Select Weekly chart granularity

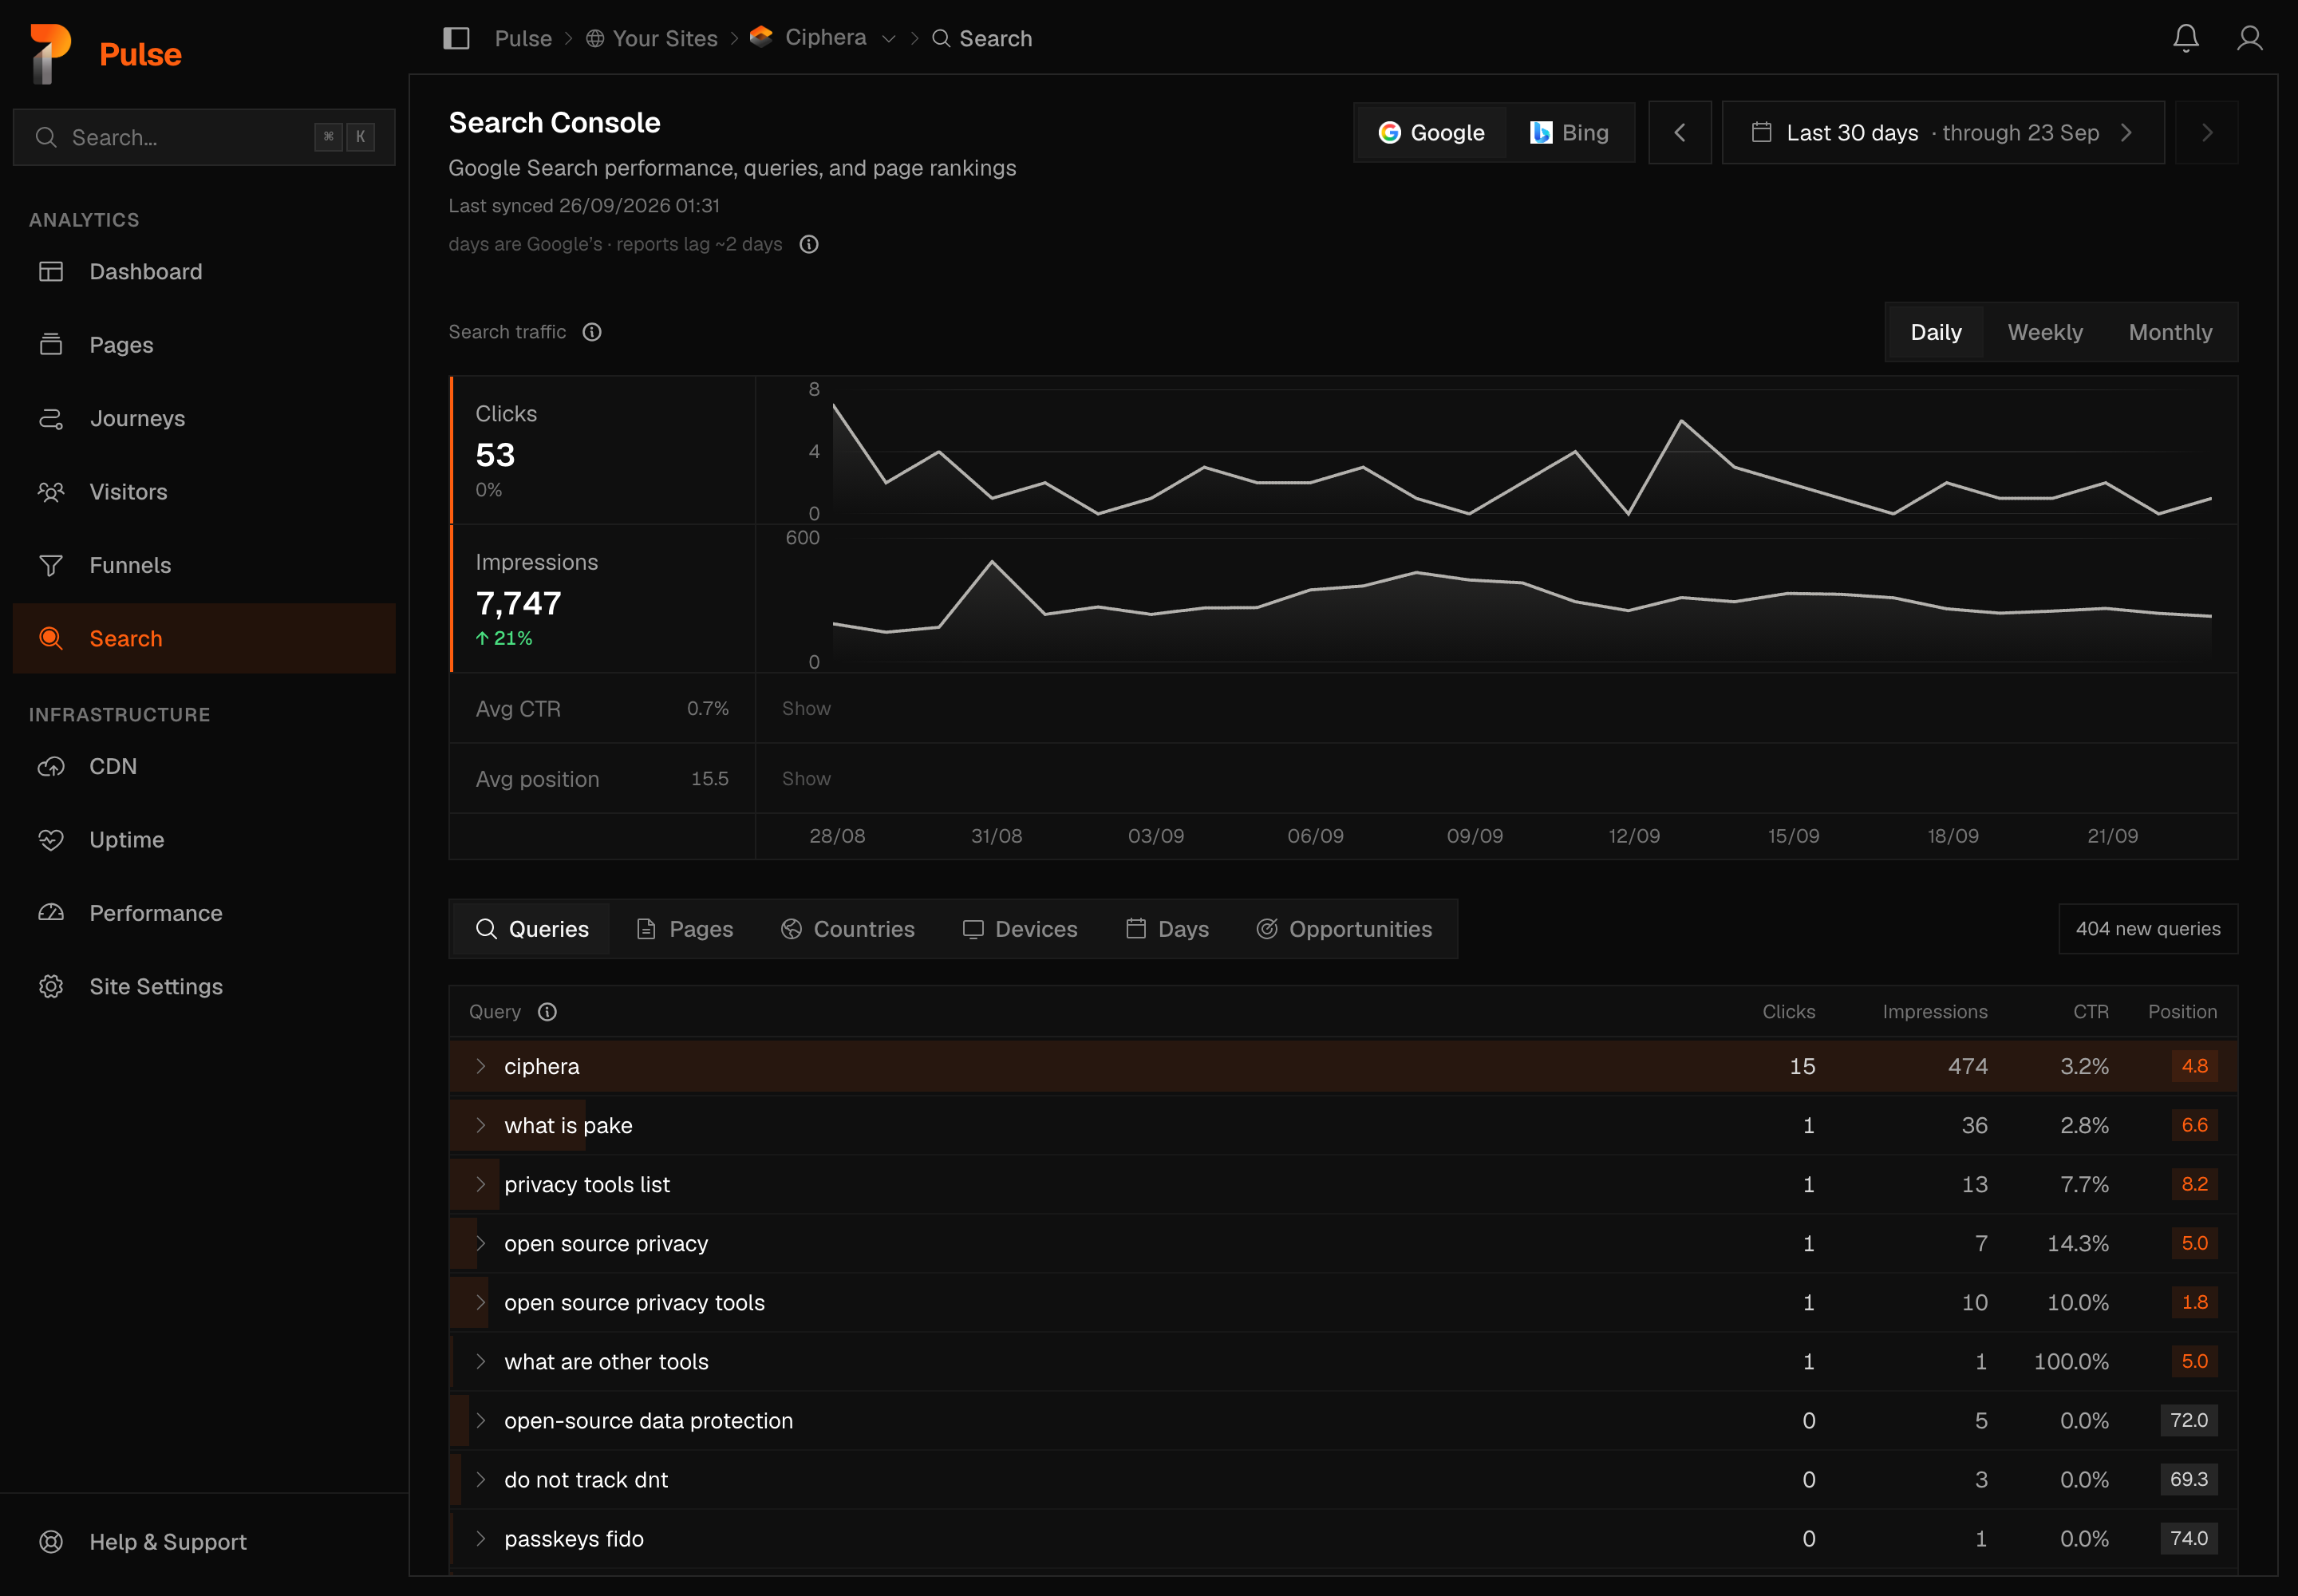[2045, 332]
